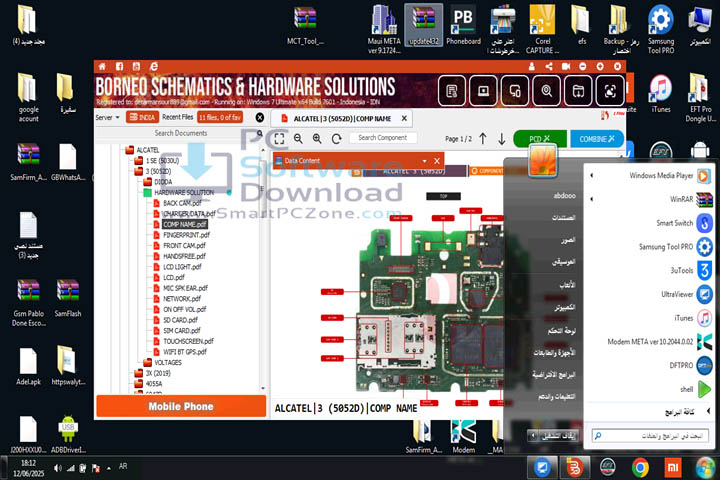Open the YouTube icon in Borneo top bar
This screenshot has width=720, height=480.
(136, 67)
